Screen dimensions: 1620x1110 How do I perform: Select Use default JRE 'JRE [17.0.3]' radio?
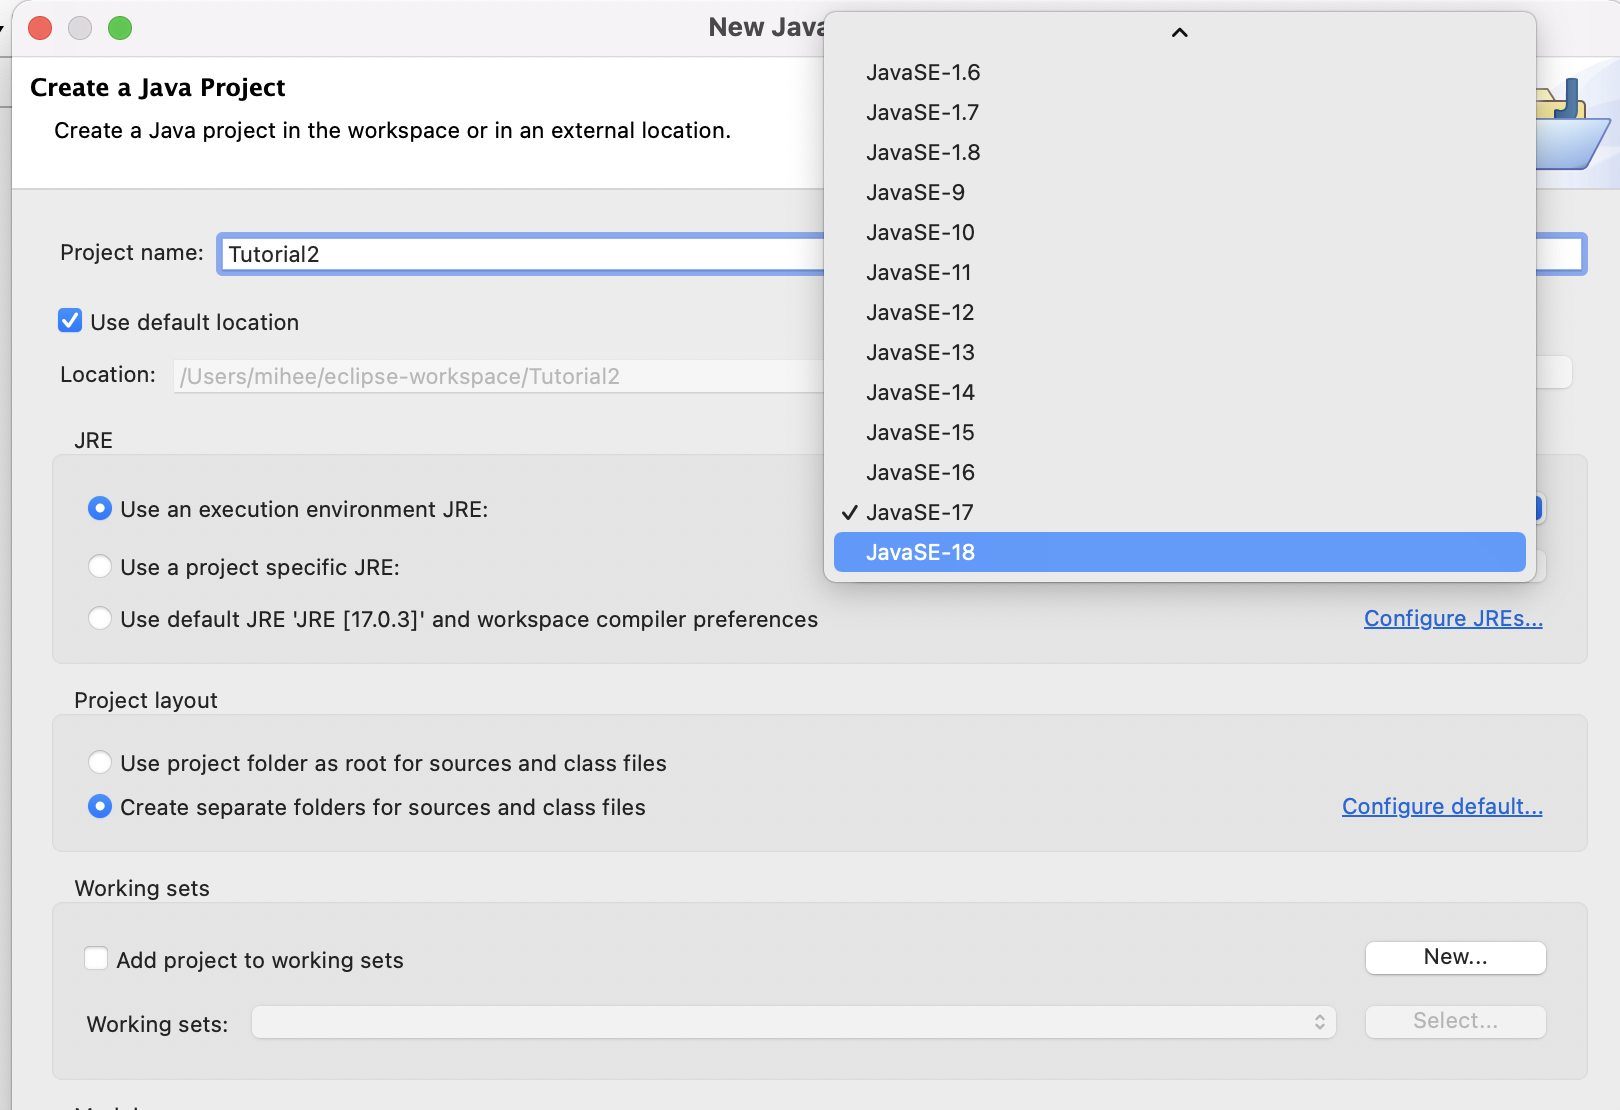tap(100, 619)
